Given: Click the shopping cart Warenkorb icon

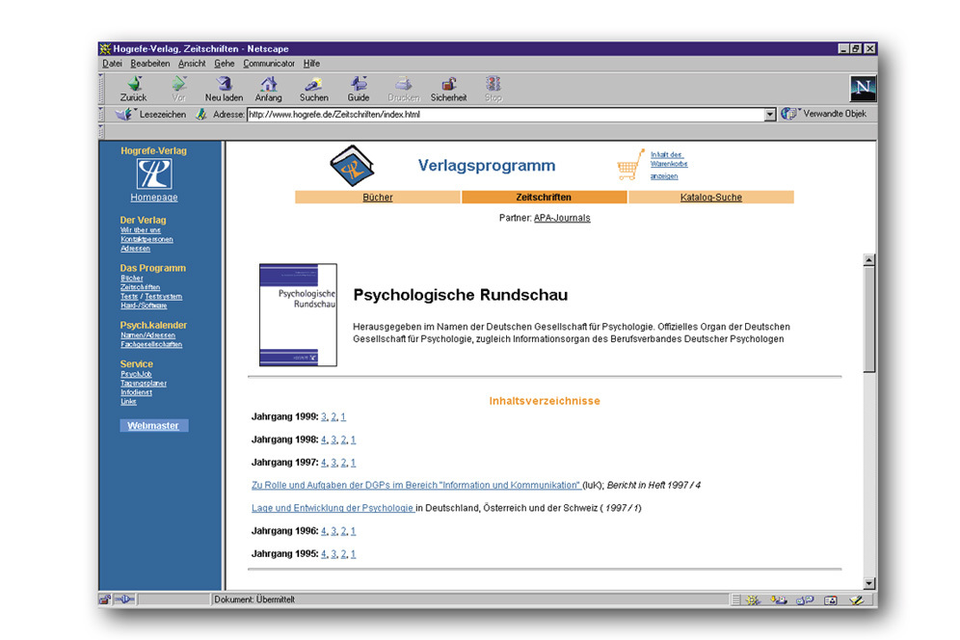Looking at the screenshot, I should point(630,165).
